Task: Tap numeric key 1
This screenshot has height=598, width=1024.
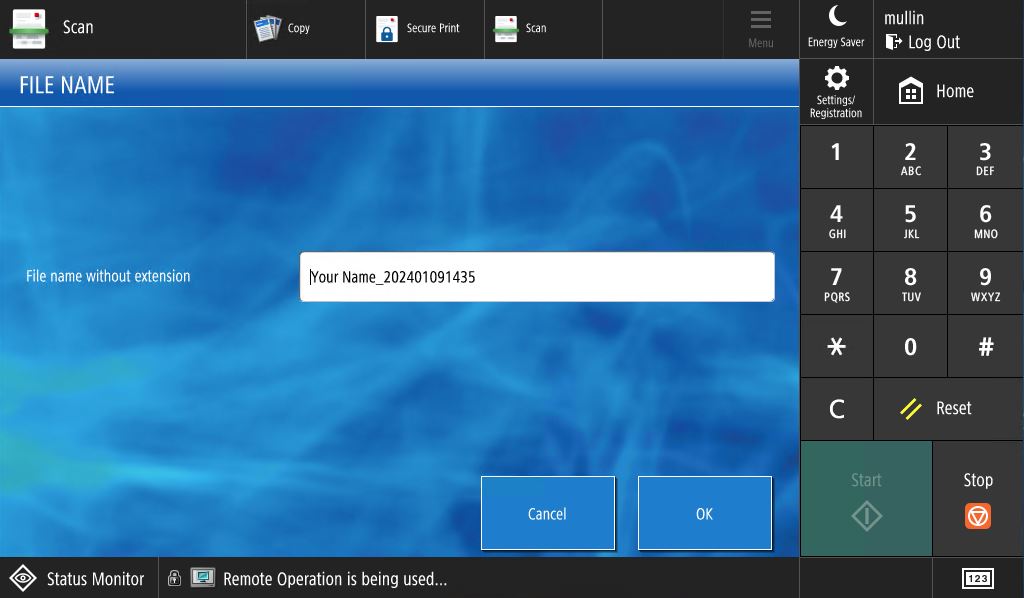Action: tap(837, 157)
